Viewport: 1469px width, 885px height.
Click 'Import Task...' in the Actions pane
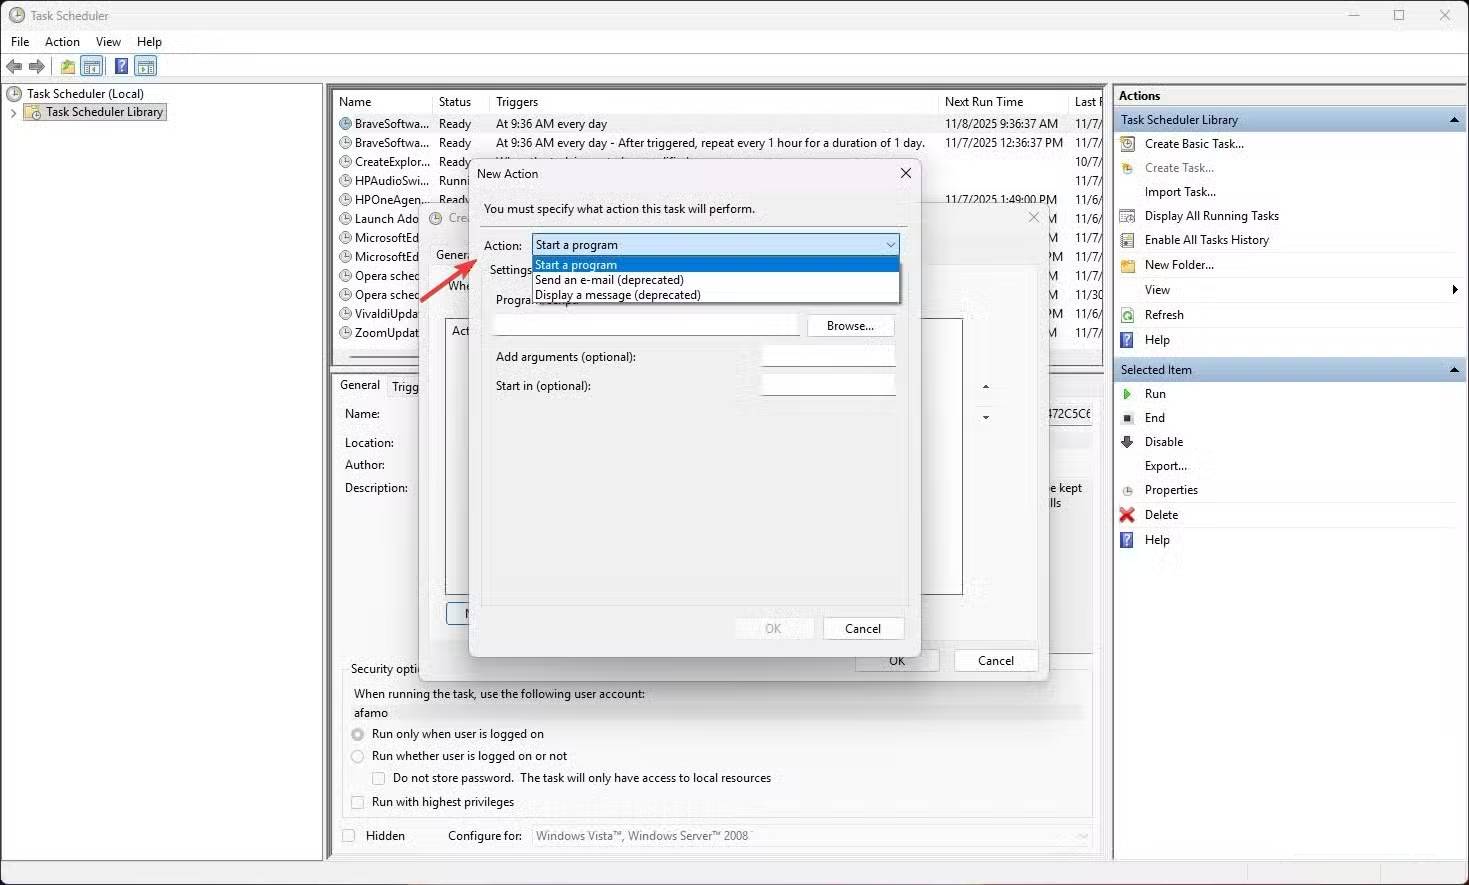[x=1180, y=192]
